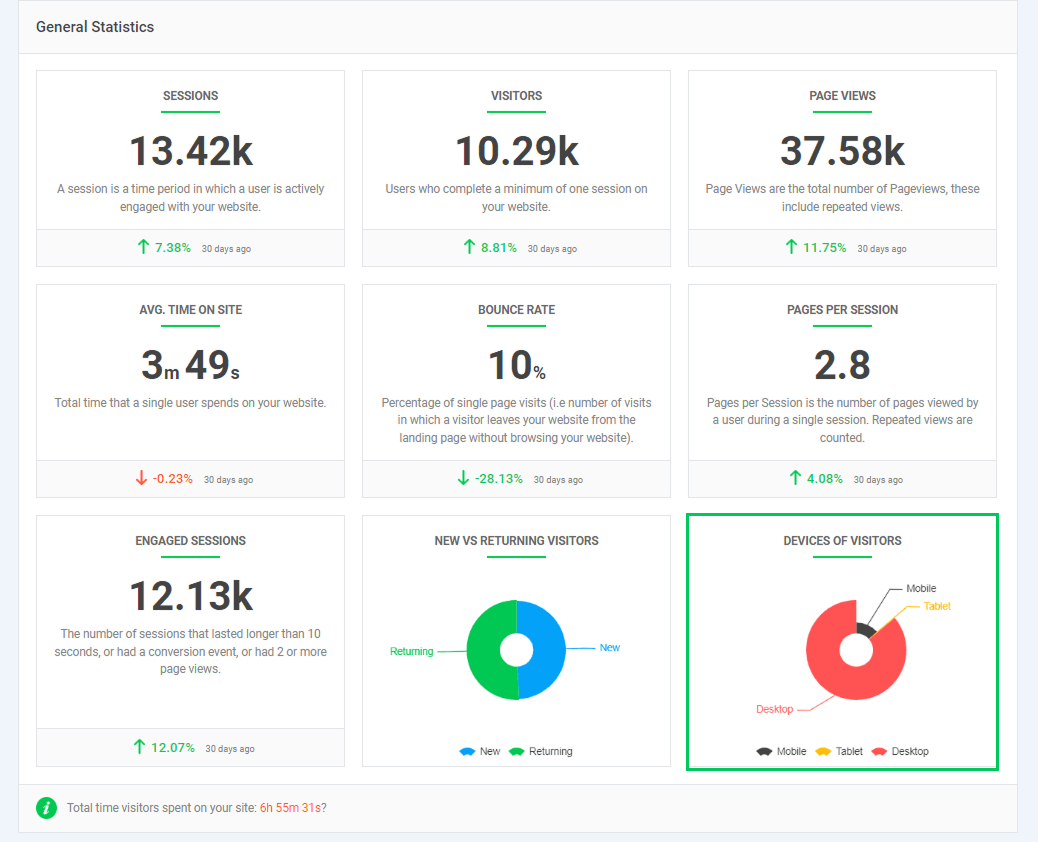Toggle the Returning legend item off
Screen dimensions: 1038x842
541,751
